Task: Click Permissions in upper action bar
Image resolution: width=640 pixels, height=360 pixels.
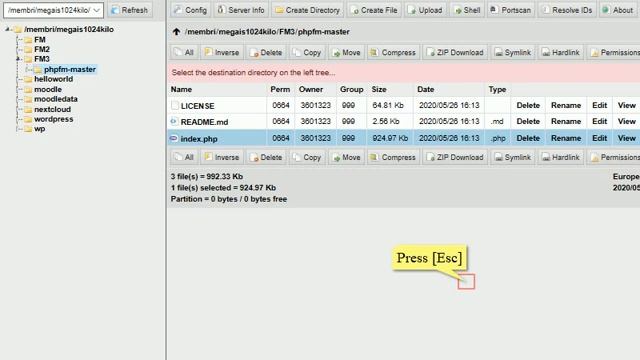Action: 613,52
